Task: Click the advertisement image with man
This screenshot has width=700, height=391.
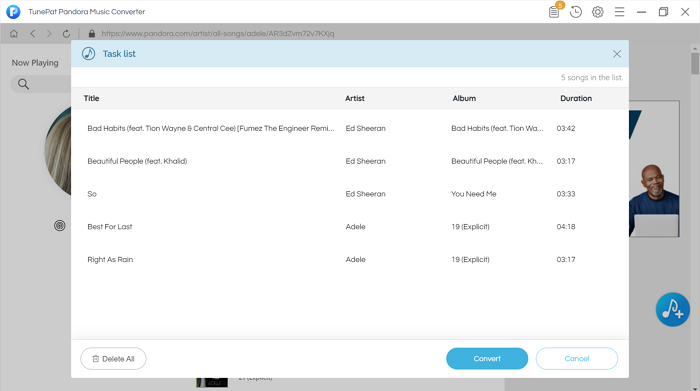Action: (x=654, y=169)
